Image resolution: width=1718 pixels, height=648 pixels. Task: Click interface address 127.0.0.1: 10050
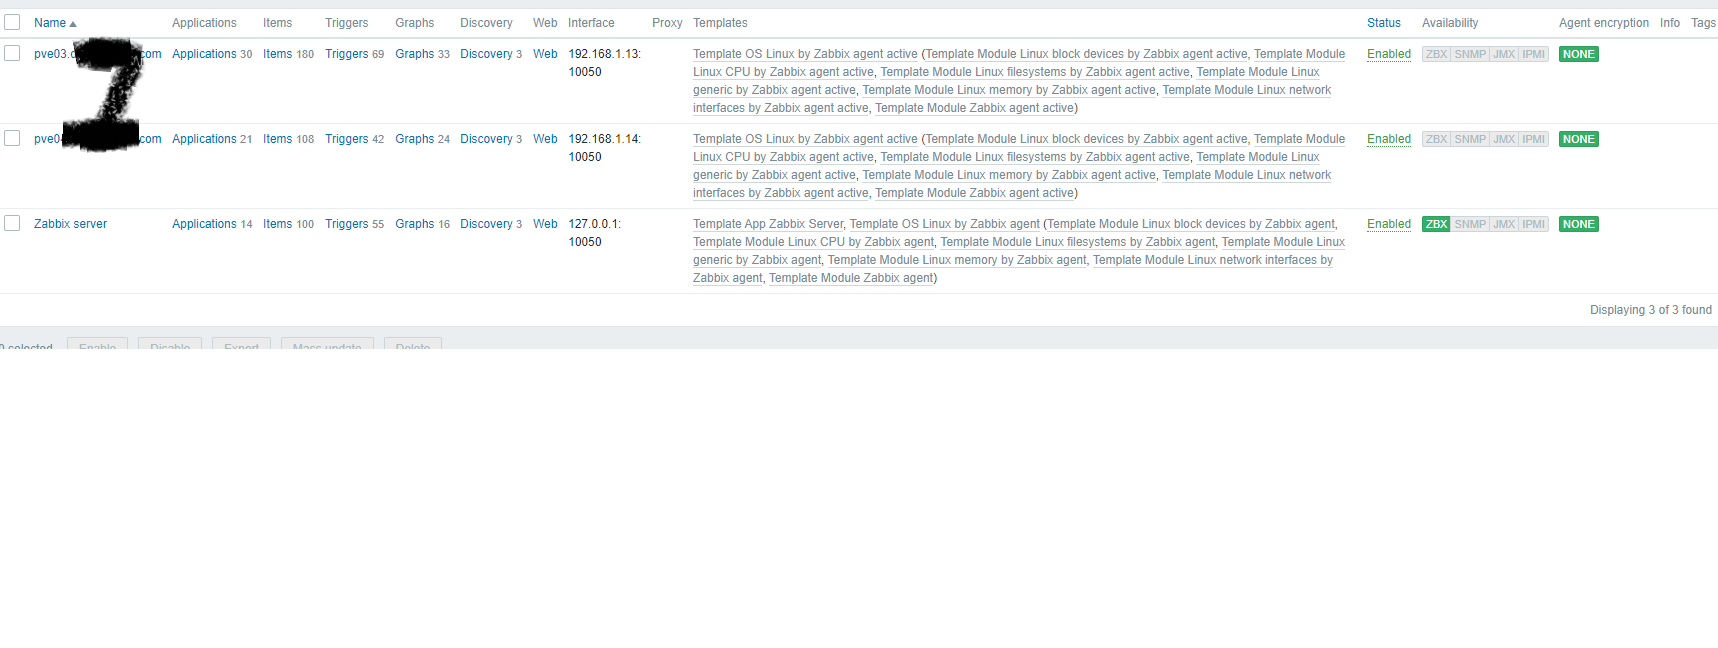[x=595, y=233]
